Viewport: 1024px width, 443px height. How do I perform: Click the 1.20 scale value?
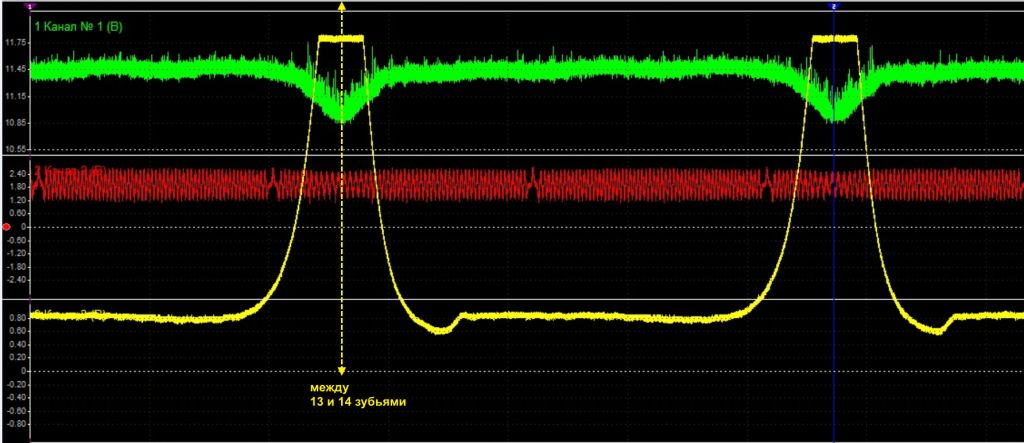[20, 201]
